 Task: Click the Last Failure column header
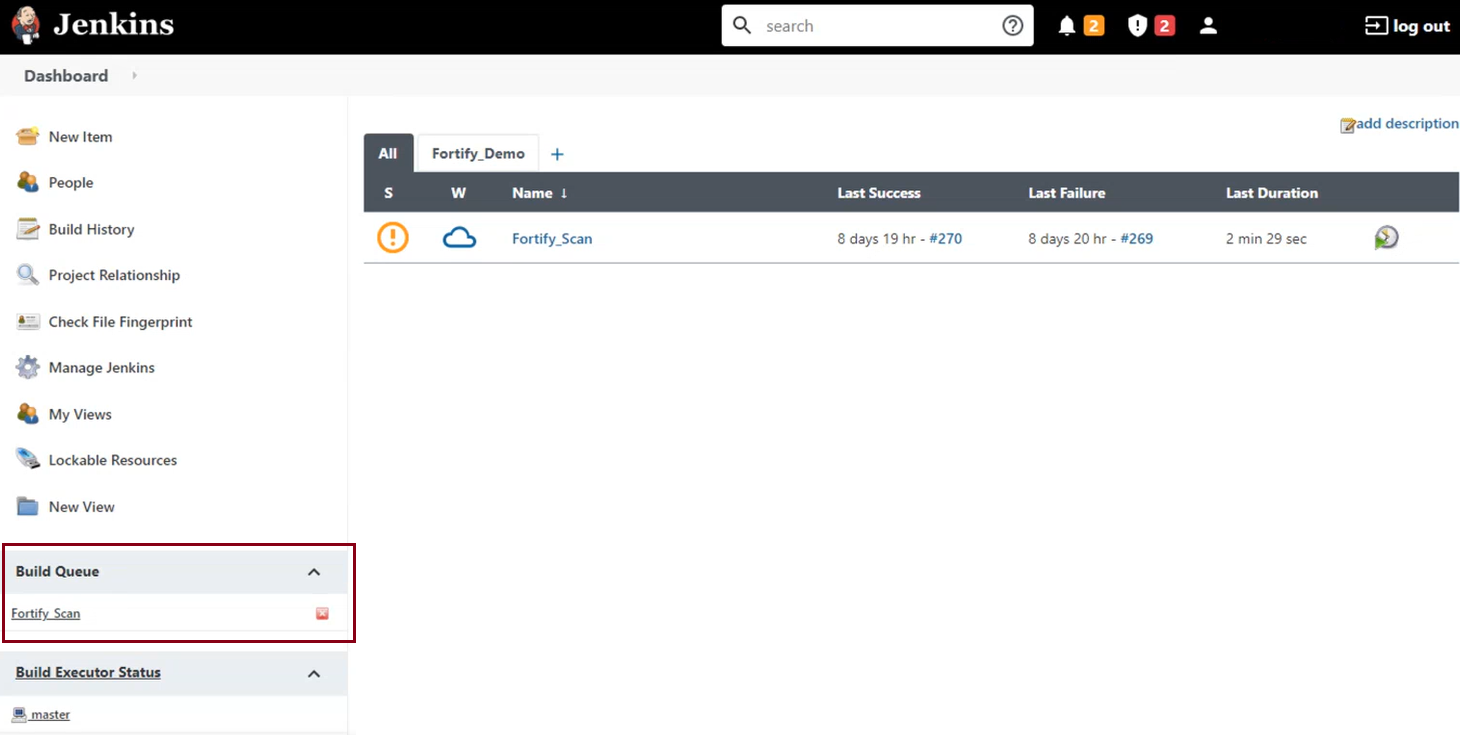point(1067,193)
